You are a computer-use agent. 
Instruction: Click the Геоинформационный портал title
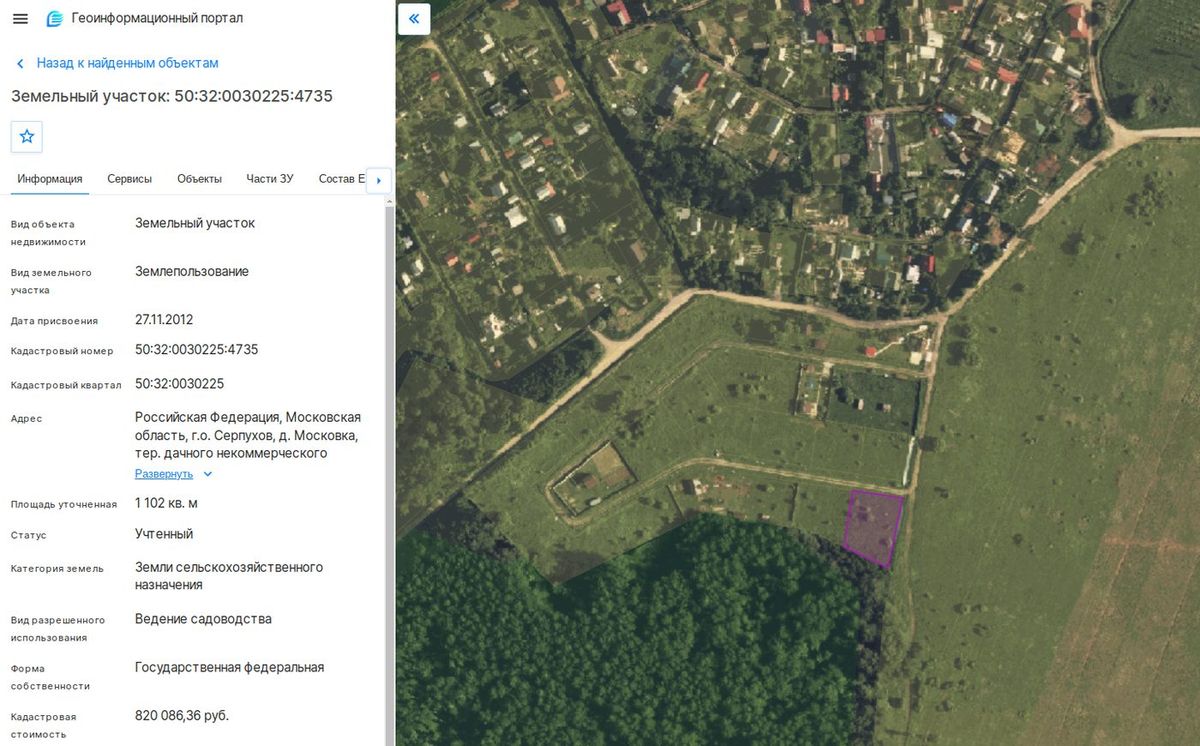pos(157,18)
